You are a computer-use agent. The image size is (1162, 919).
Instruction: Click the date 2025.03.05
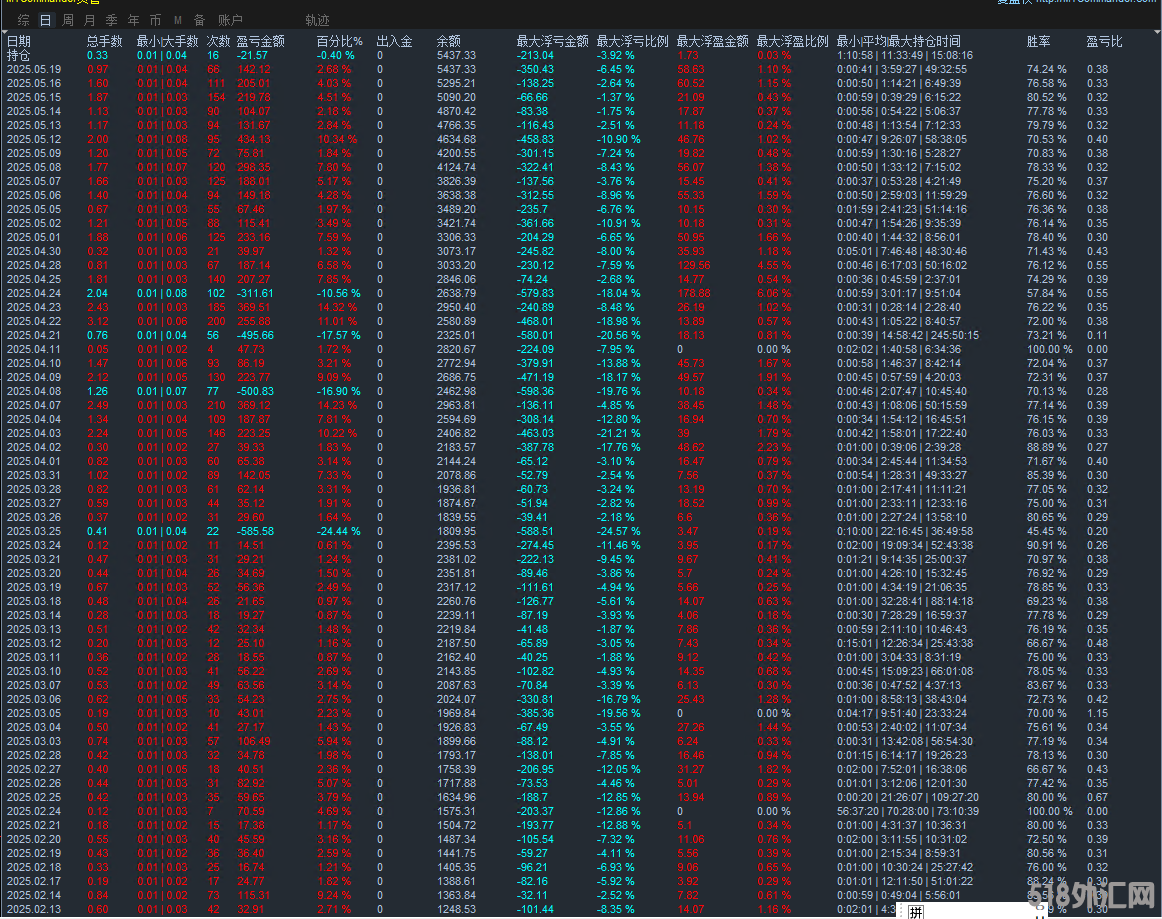click(x=34, y=714)
